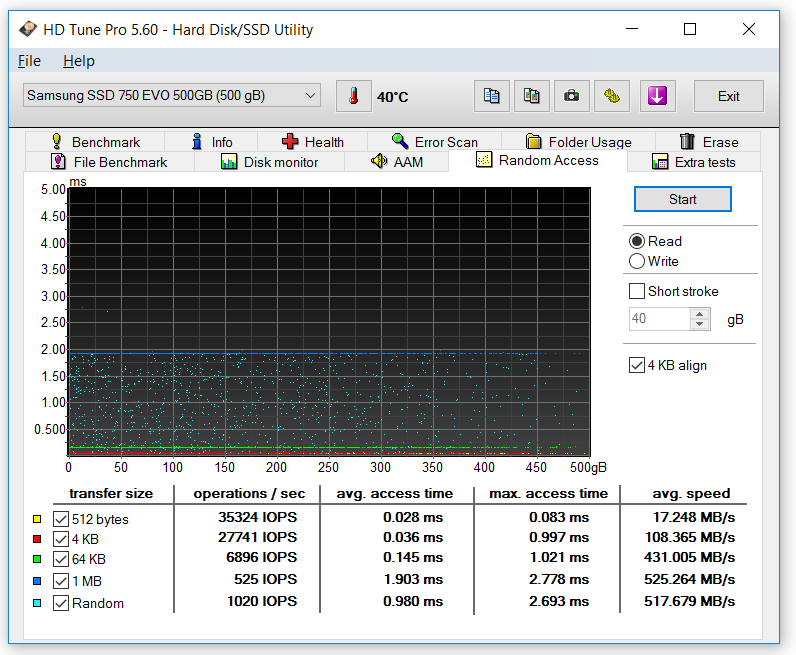796x655 pixels.
Task: Select the Read radio button
Action: coord(637,241)
